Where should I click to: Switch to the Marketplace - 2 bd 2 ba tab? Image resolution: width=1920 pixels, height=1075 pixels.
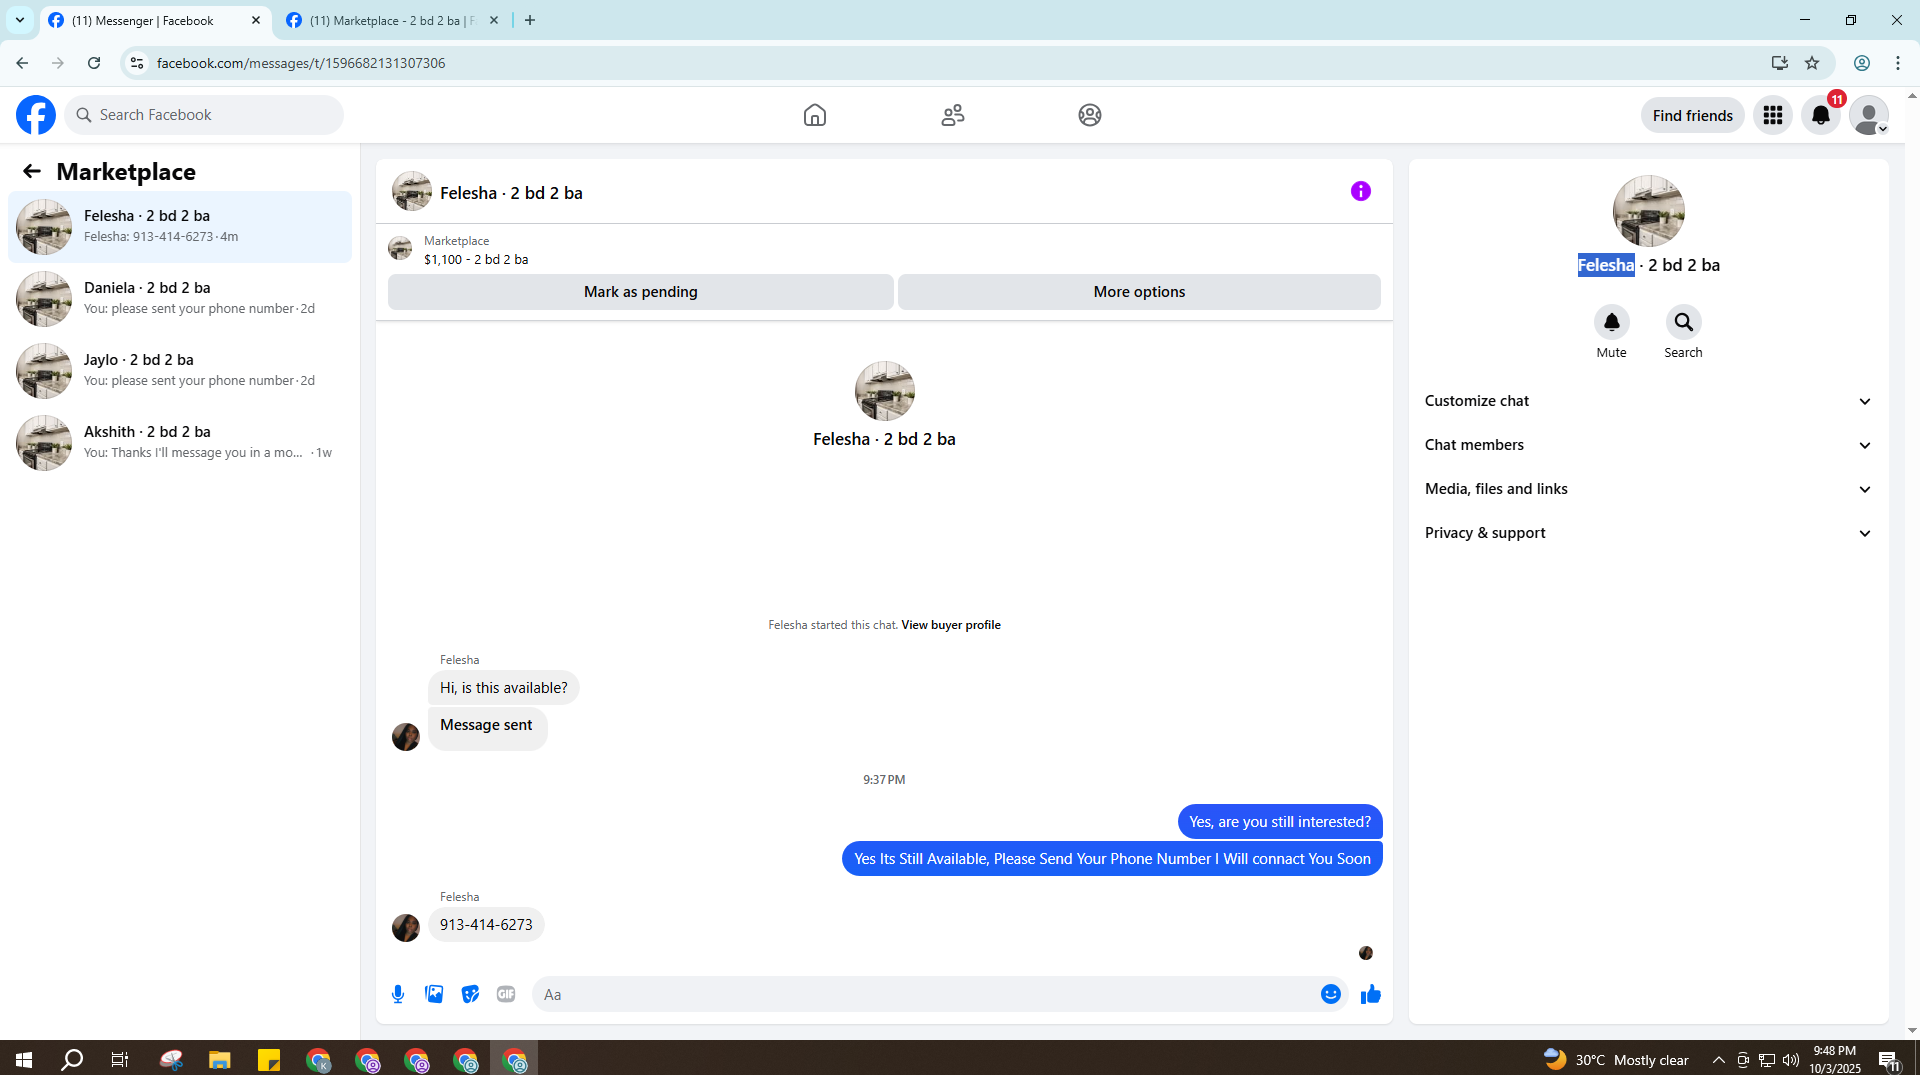[391, 21]
